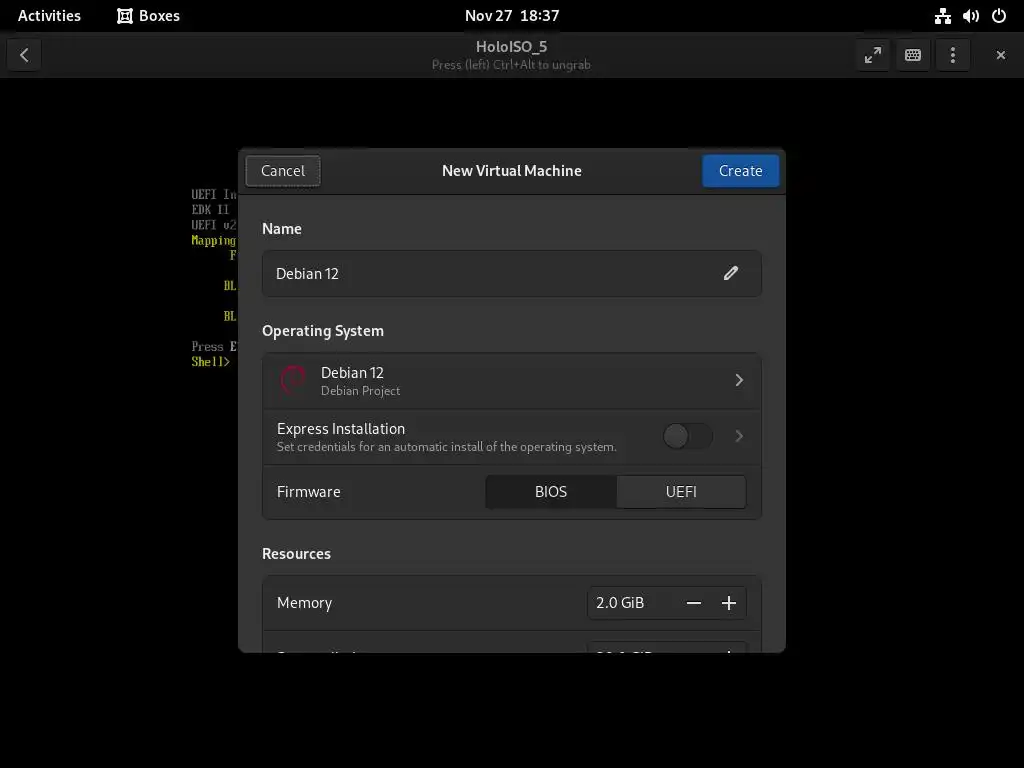This screenshot has height=768, width=1024.
Task: Click the Shell> prompt in the VM console
Action: (x=211, y=362)
